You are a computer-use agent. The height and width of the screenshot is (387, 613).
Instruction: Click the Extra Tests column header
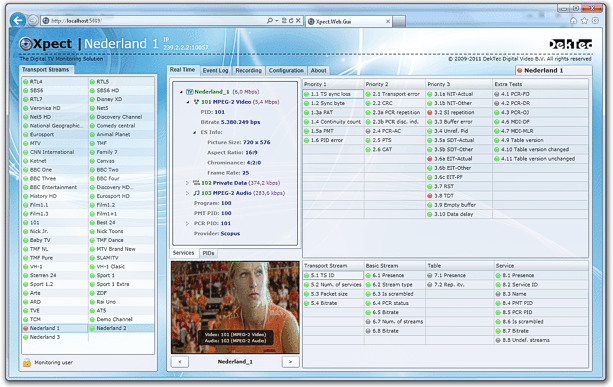point(540,84)
